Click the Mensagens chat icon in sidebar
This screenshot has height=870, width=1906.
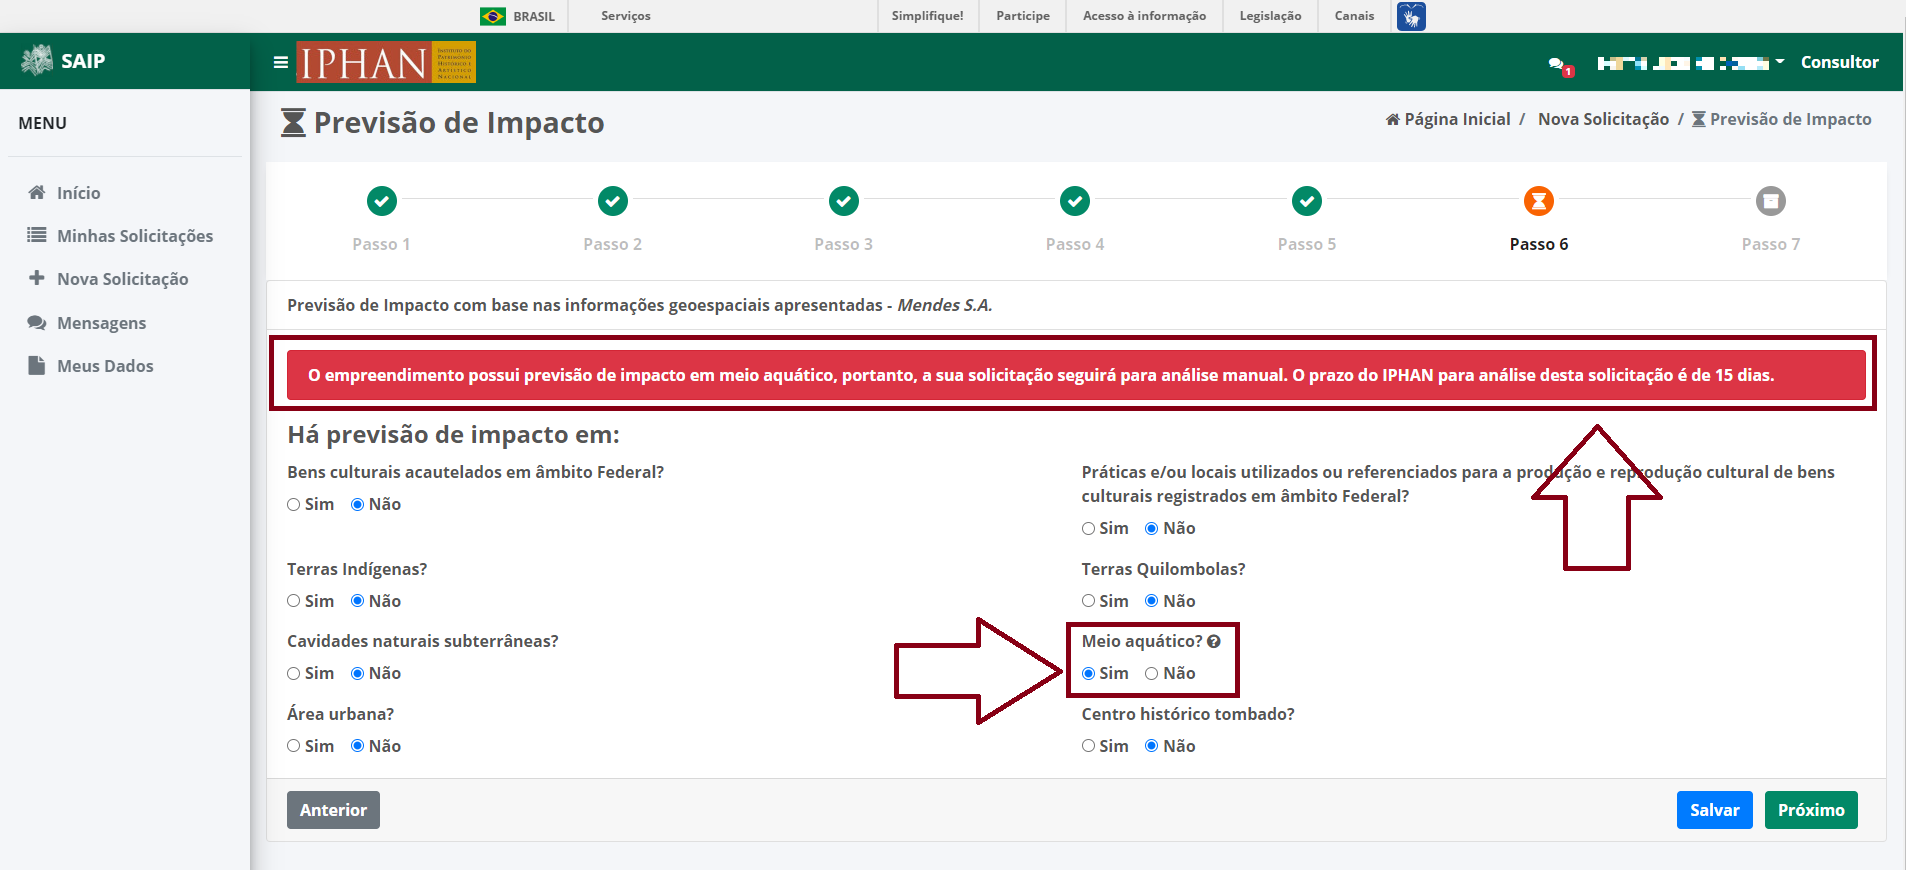coord(37,322)
